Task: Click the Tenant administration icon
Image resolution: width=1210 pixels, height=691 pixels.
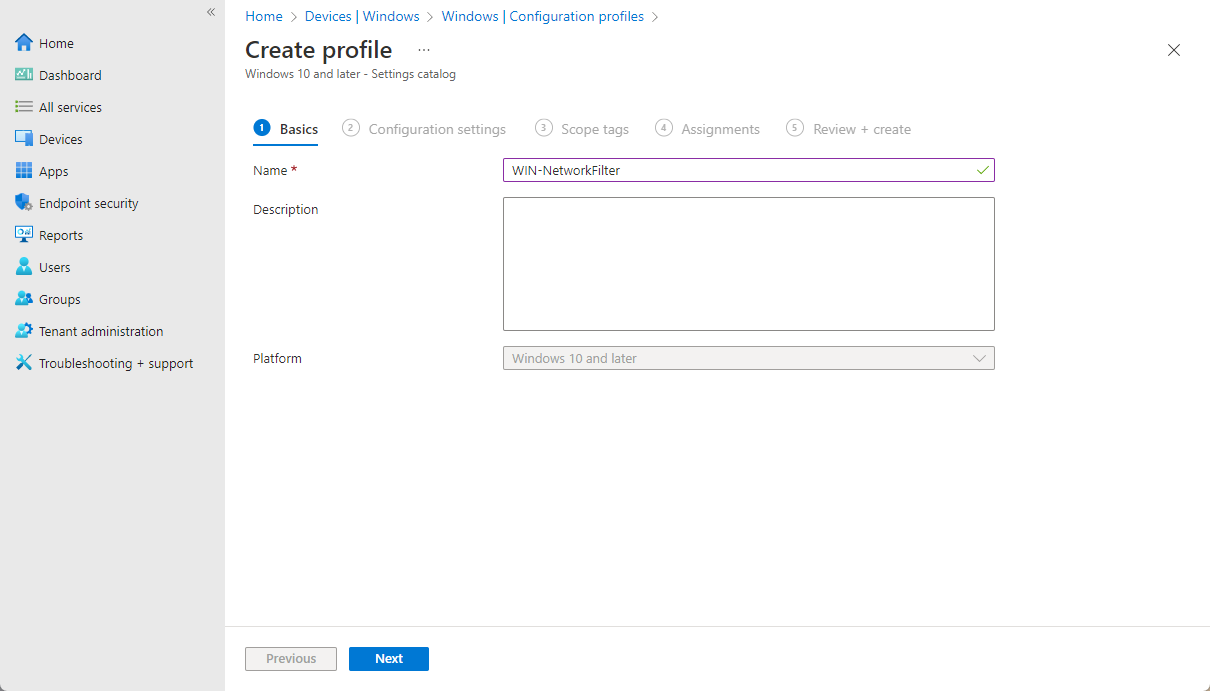Action: click(24, 331)
